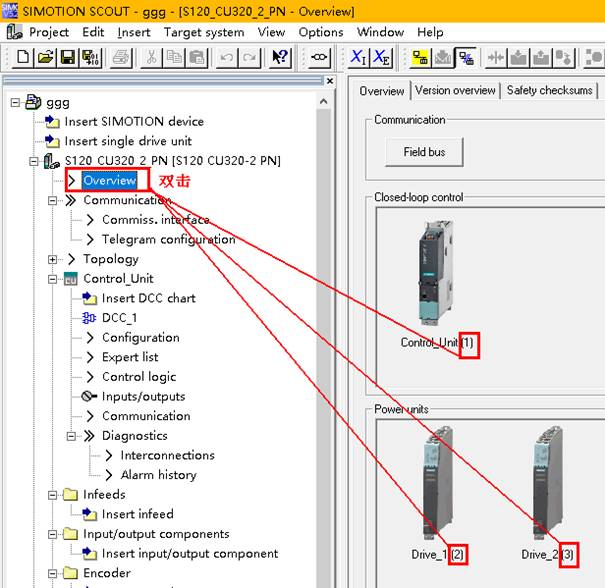Switch to the Safety checksums tab
This screenshot has height=588, width=605.
549,91
